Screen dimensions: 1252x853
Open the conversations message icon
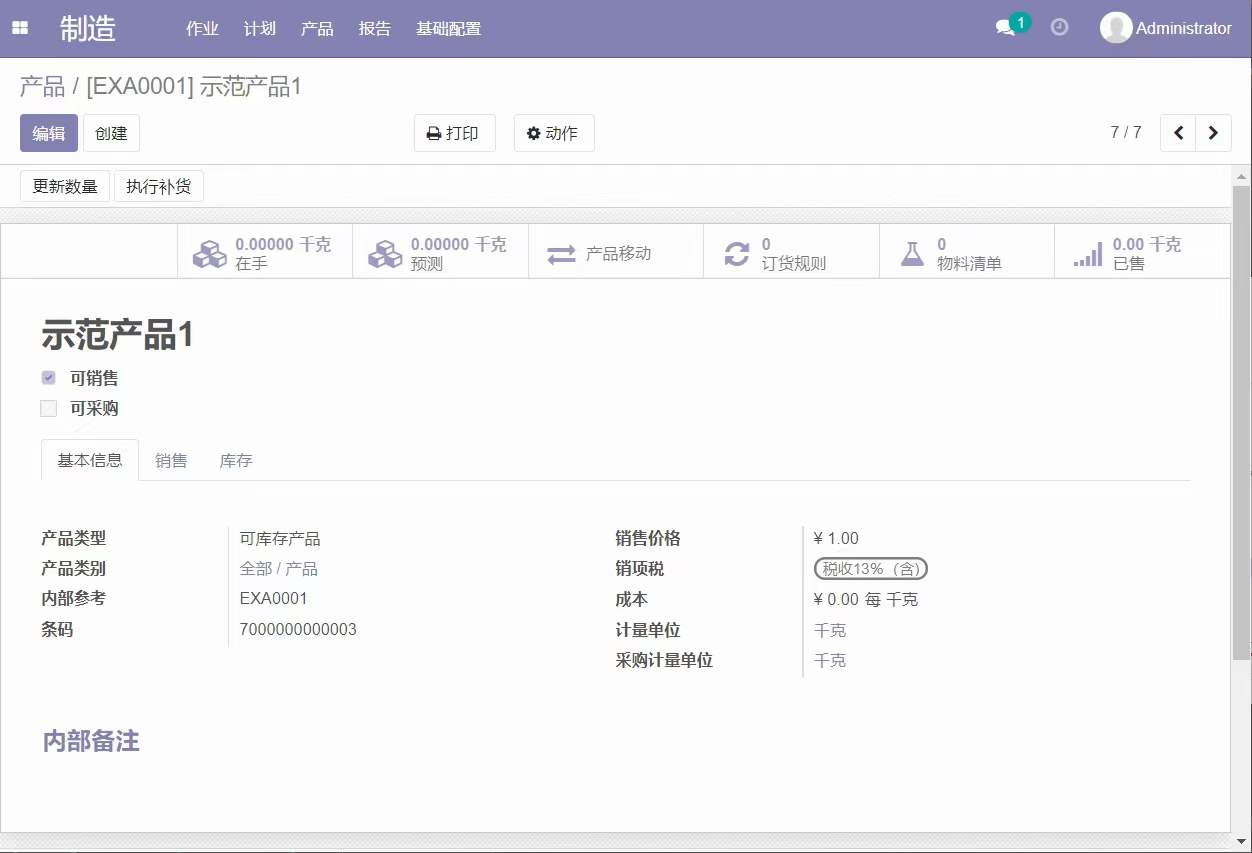1006,28
